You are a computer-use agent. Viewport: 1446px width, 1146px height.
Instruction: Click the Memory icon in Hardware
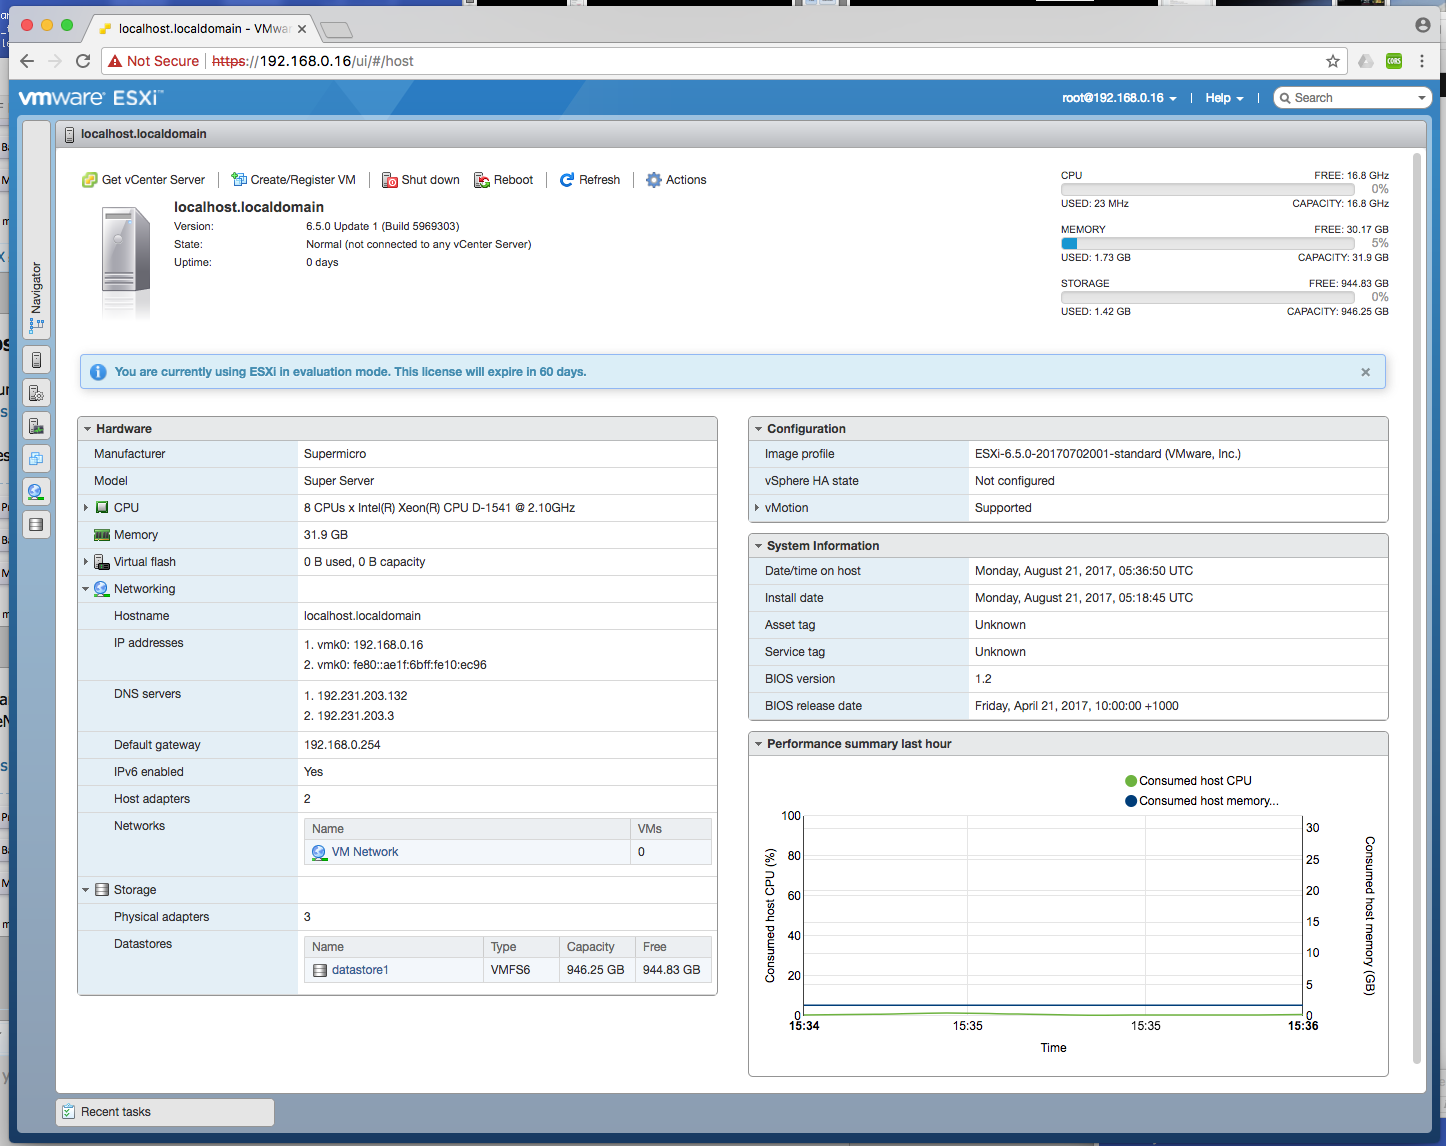point(102,535)
